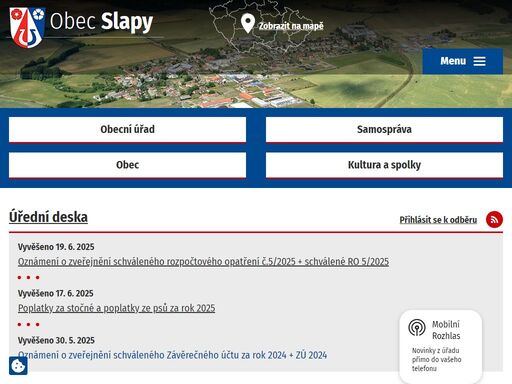Open notice about Závěrečný účet za rok 2024
Image resolution: width=512 pixels, height=384 pixels.
click(x=172, y=355)
